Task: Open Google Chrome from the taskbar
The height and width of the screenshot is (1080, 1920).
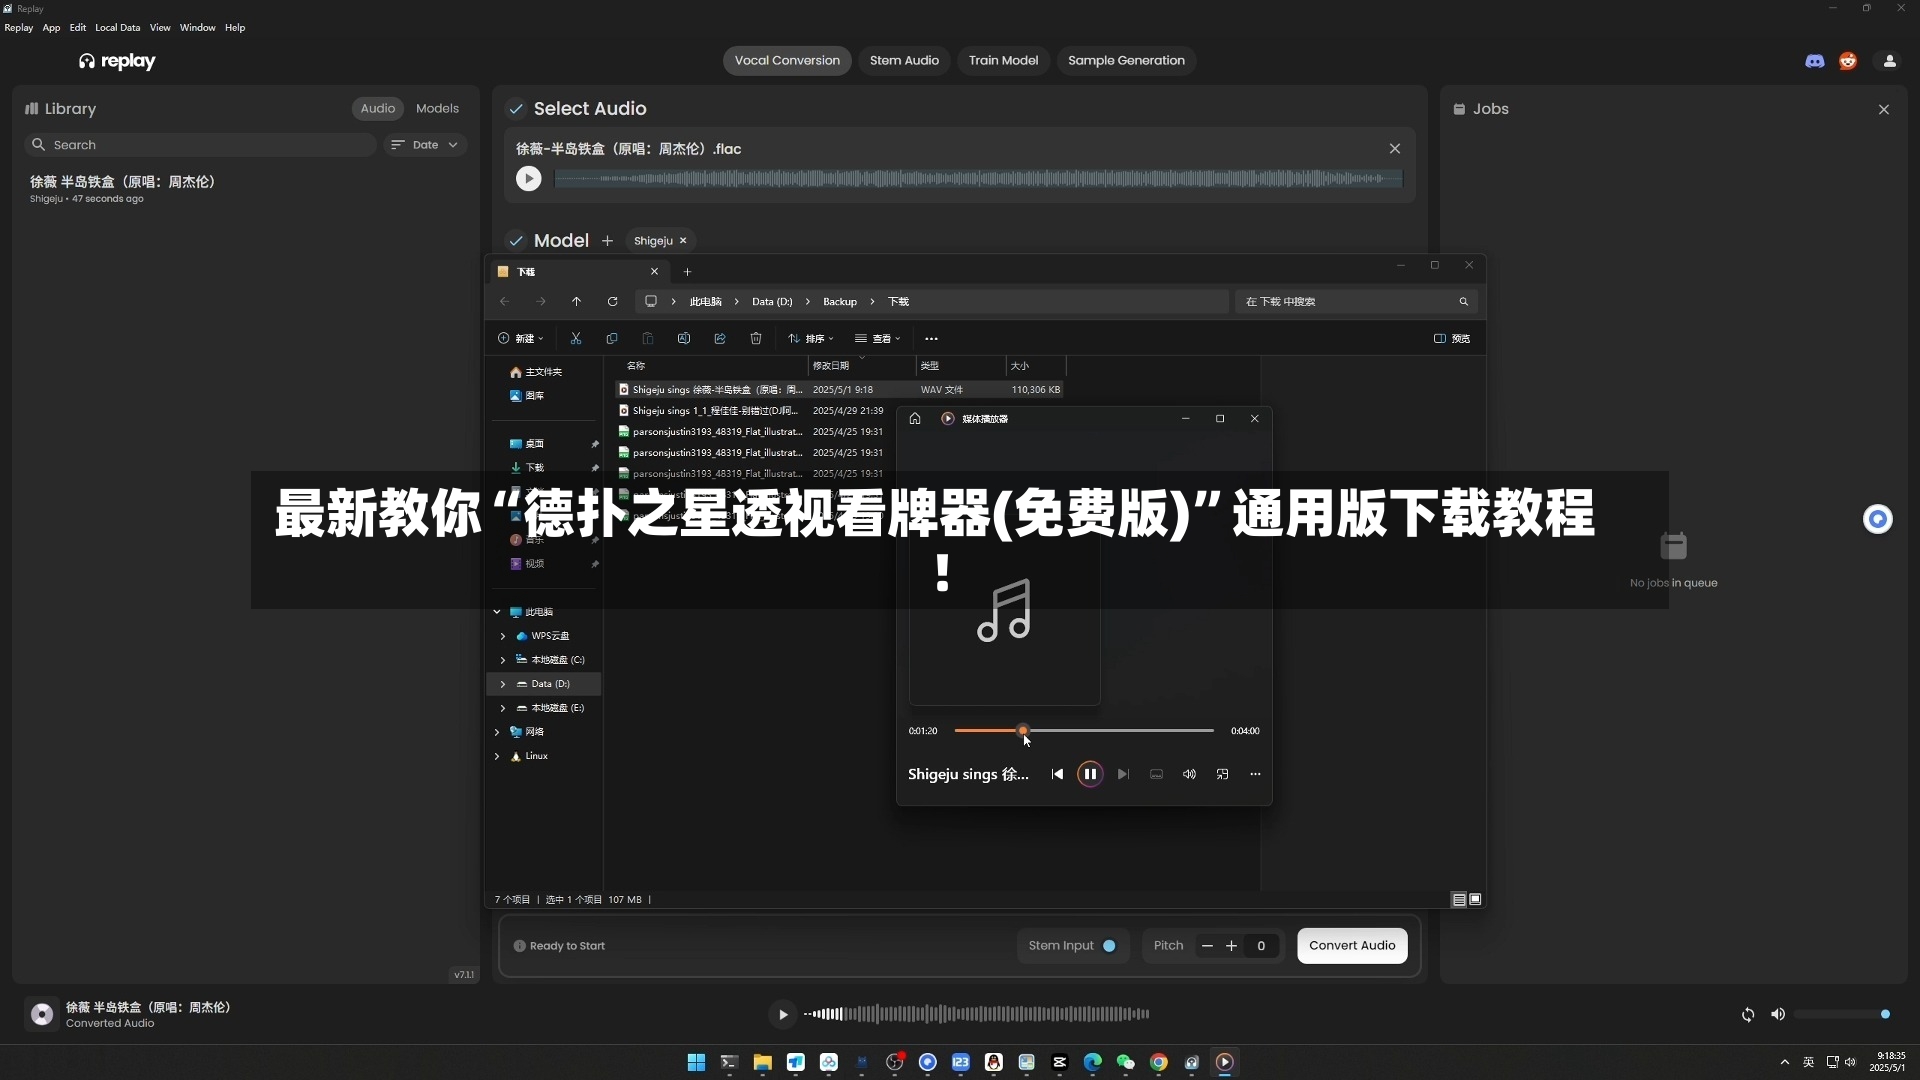Action: (1159, 1063)
